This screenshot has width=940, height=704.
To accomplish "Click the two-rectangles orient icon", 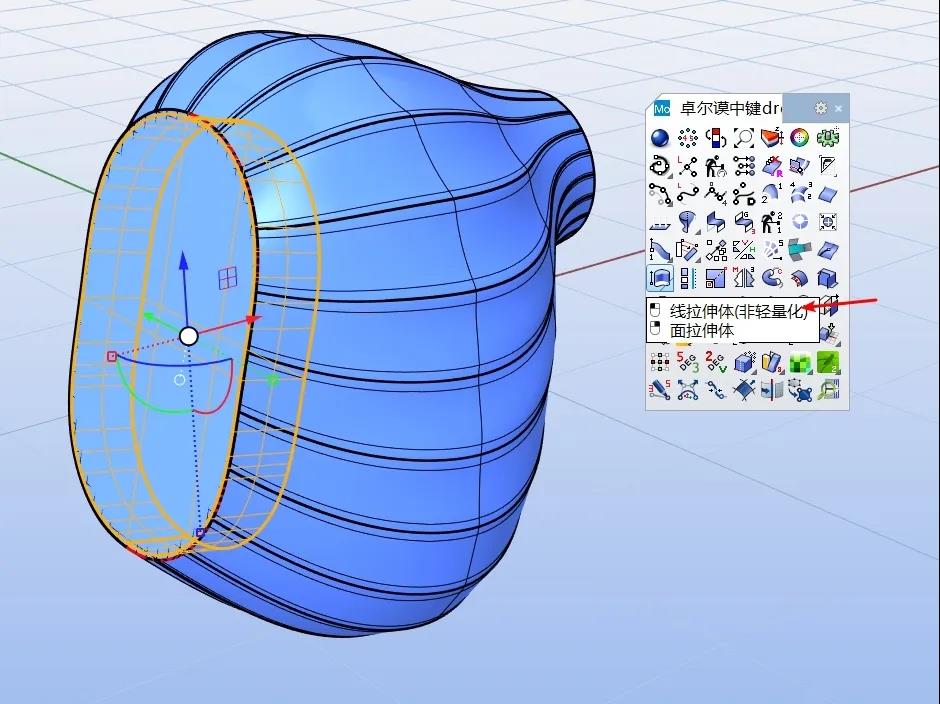I will pos(688,251).
